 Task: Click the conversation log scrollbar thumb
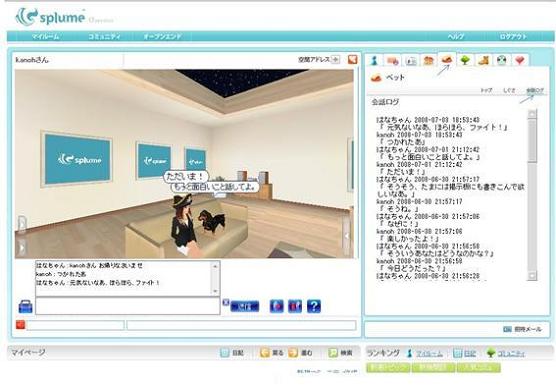(x=532, y=140)
